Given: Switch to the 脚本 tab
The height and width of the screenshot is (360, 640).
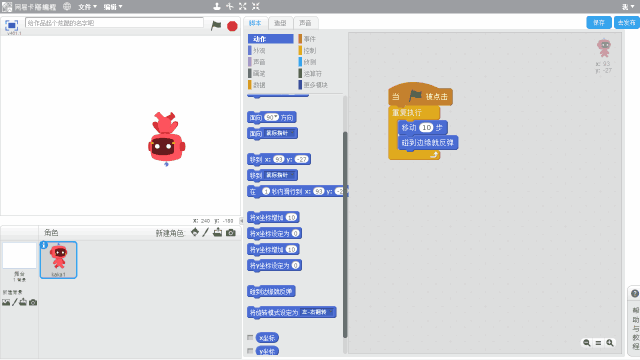Looking at the screenshot, I should (x=256, y=23).
